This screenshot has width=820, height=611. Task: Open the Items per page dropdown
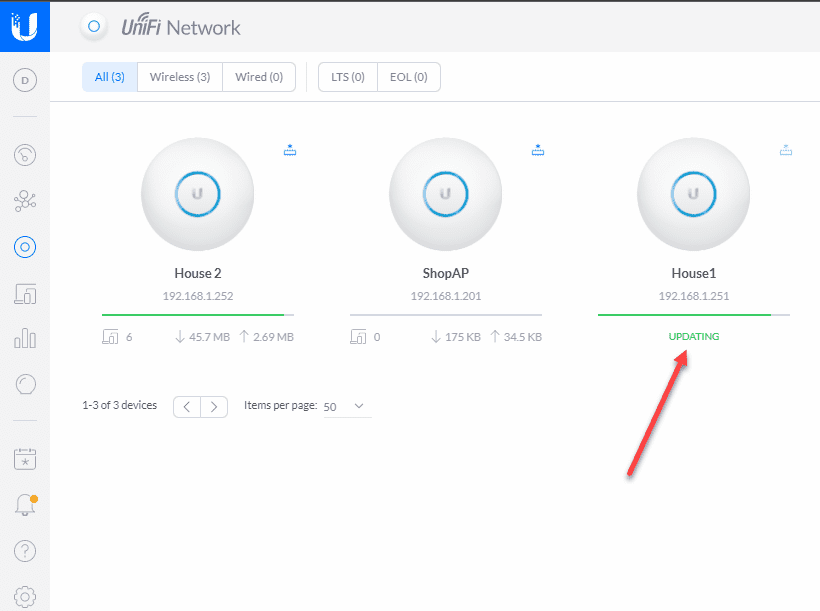point(346,406)
